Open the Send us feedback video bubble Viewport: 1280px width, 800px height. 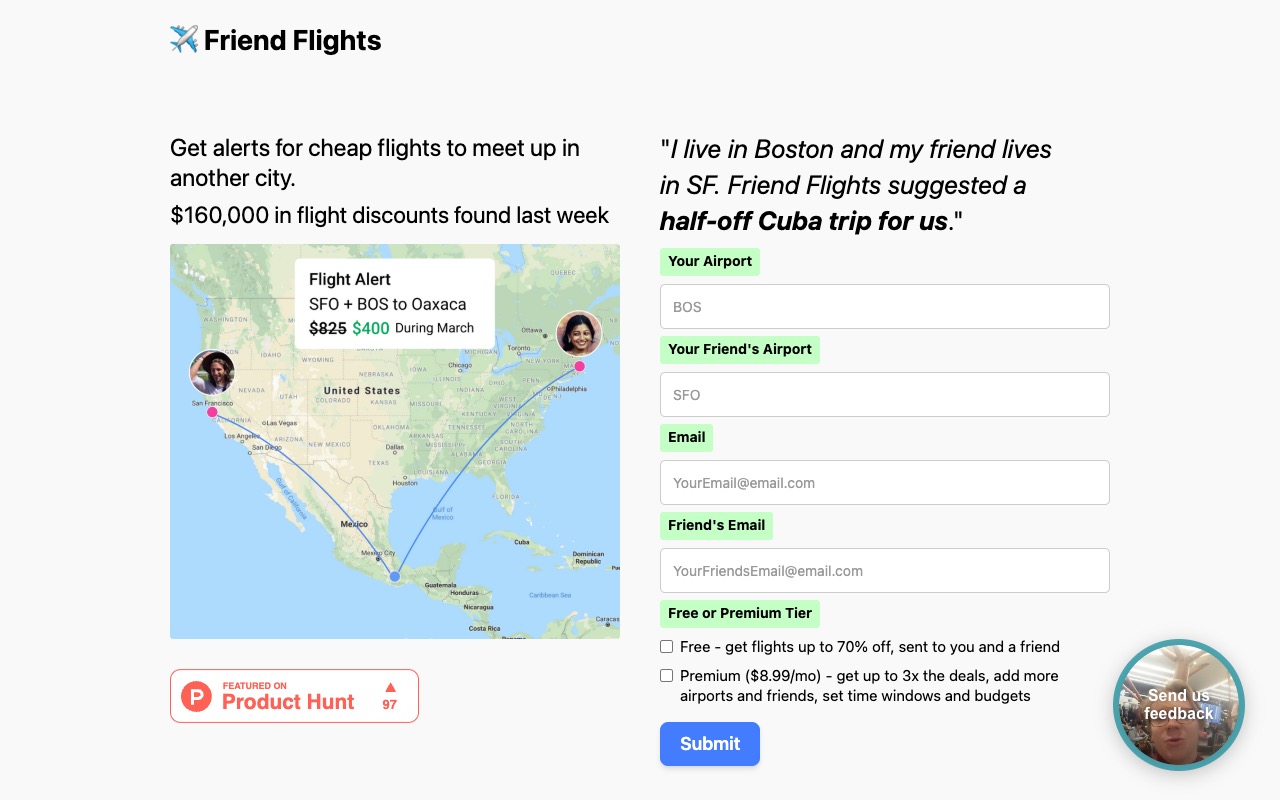(1178, 704)
